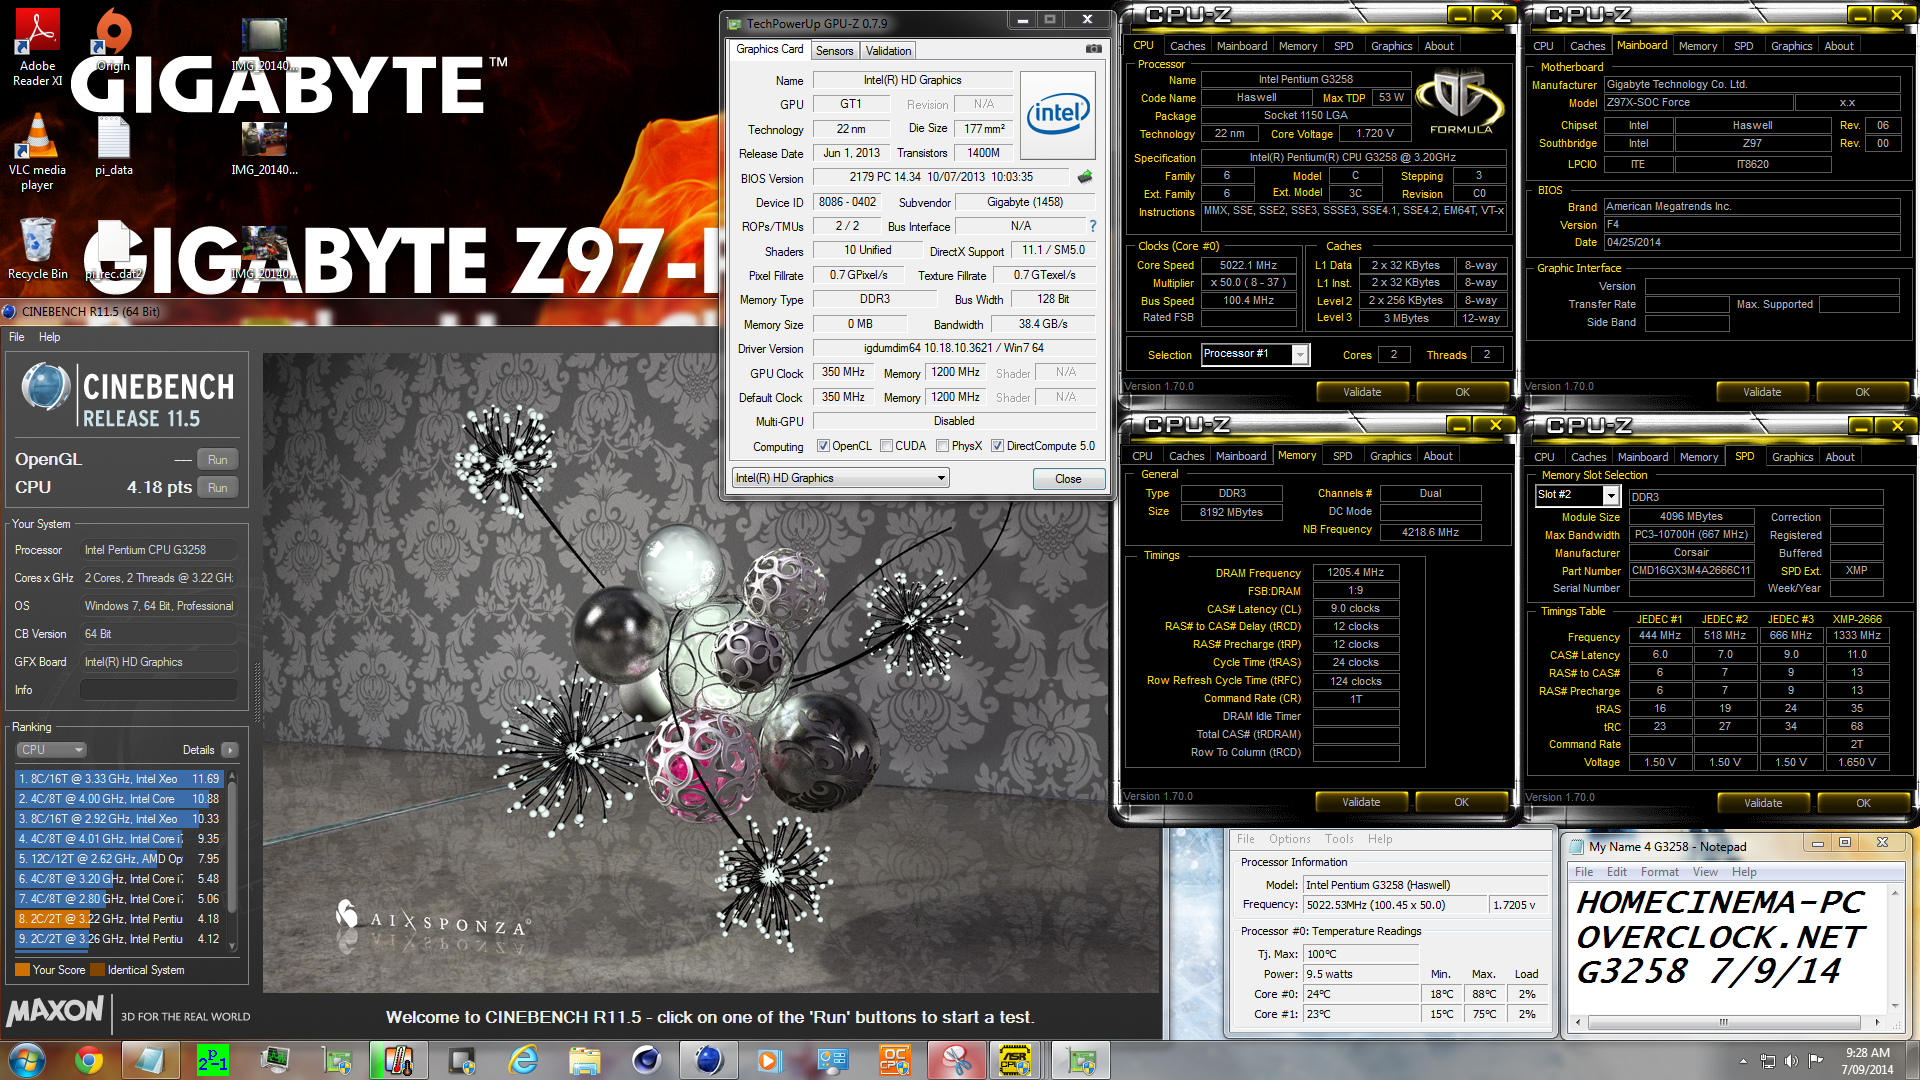
Task: Open Options menu in Core Temp window
Action: [x=1289, y=839]
